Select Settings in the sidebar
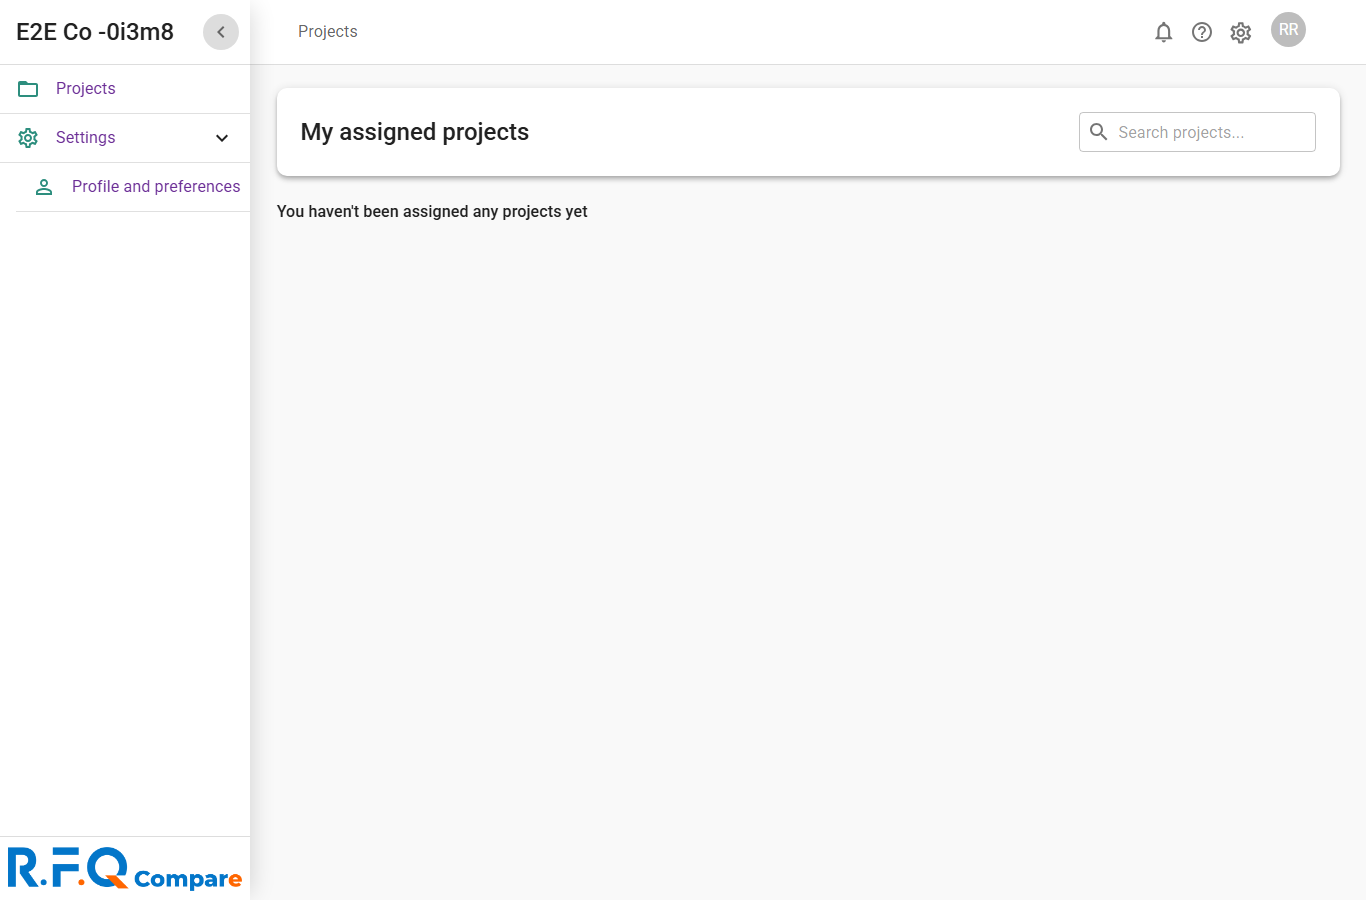1366x900 pixels. coord(125,138)
